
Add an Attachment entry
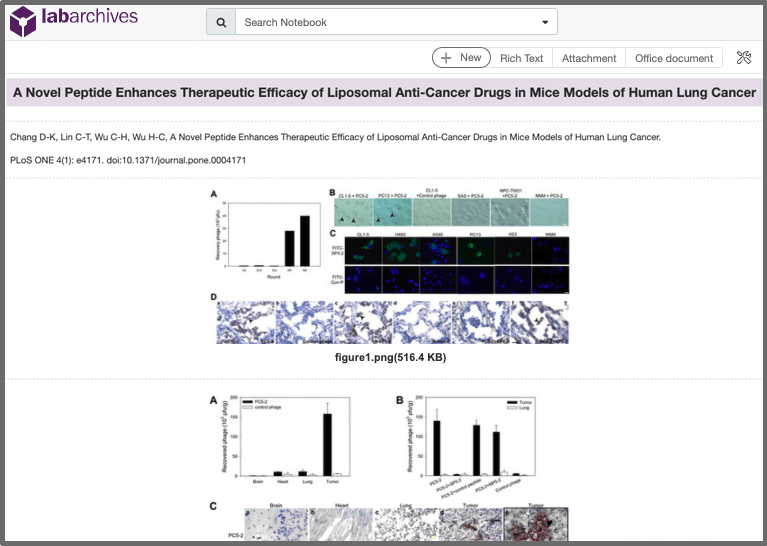point(589,58)
